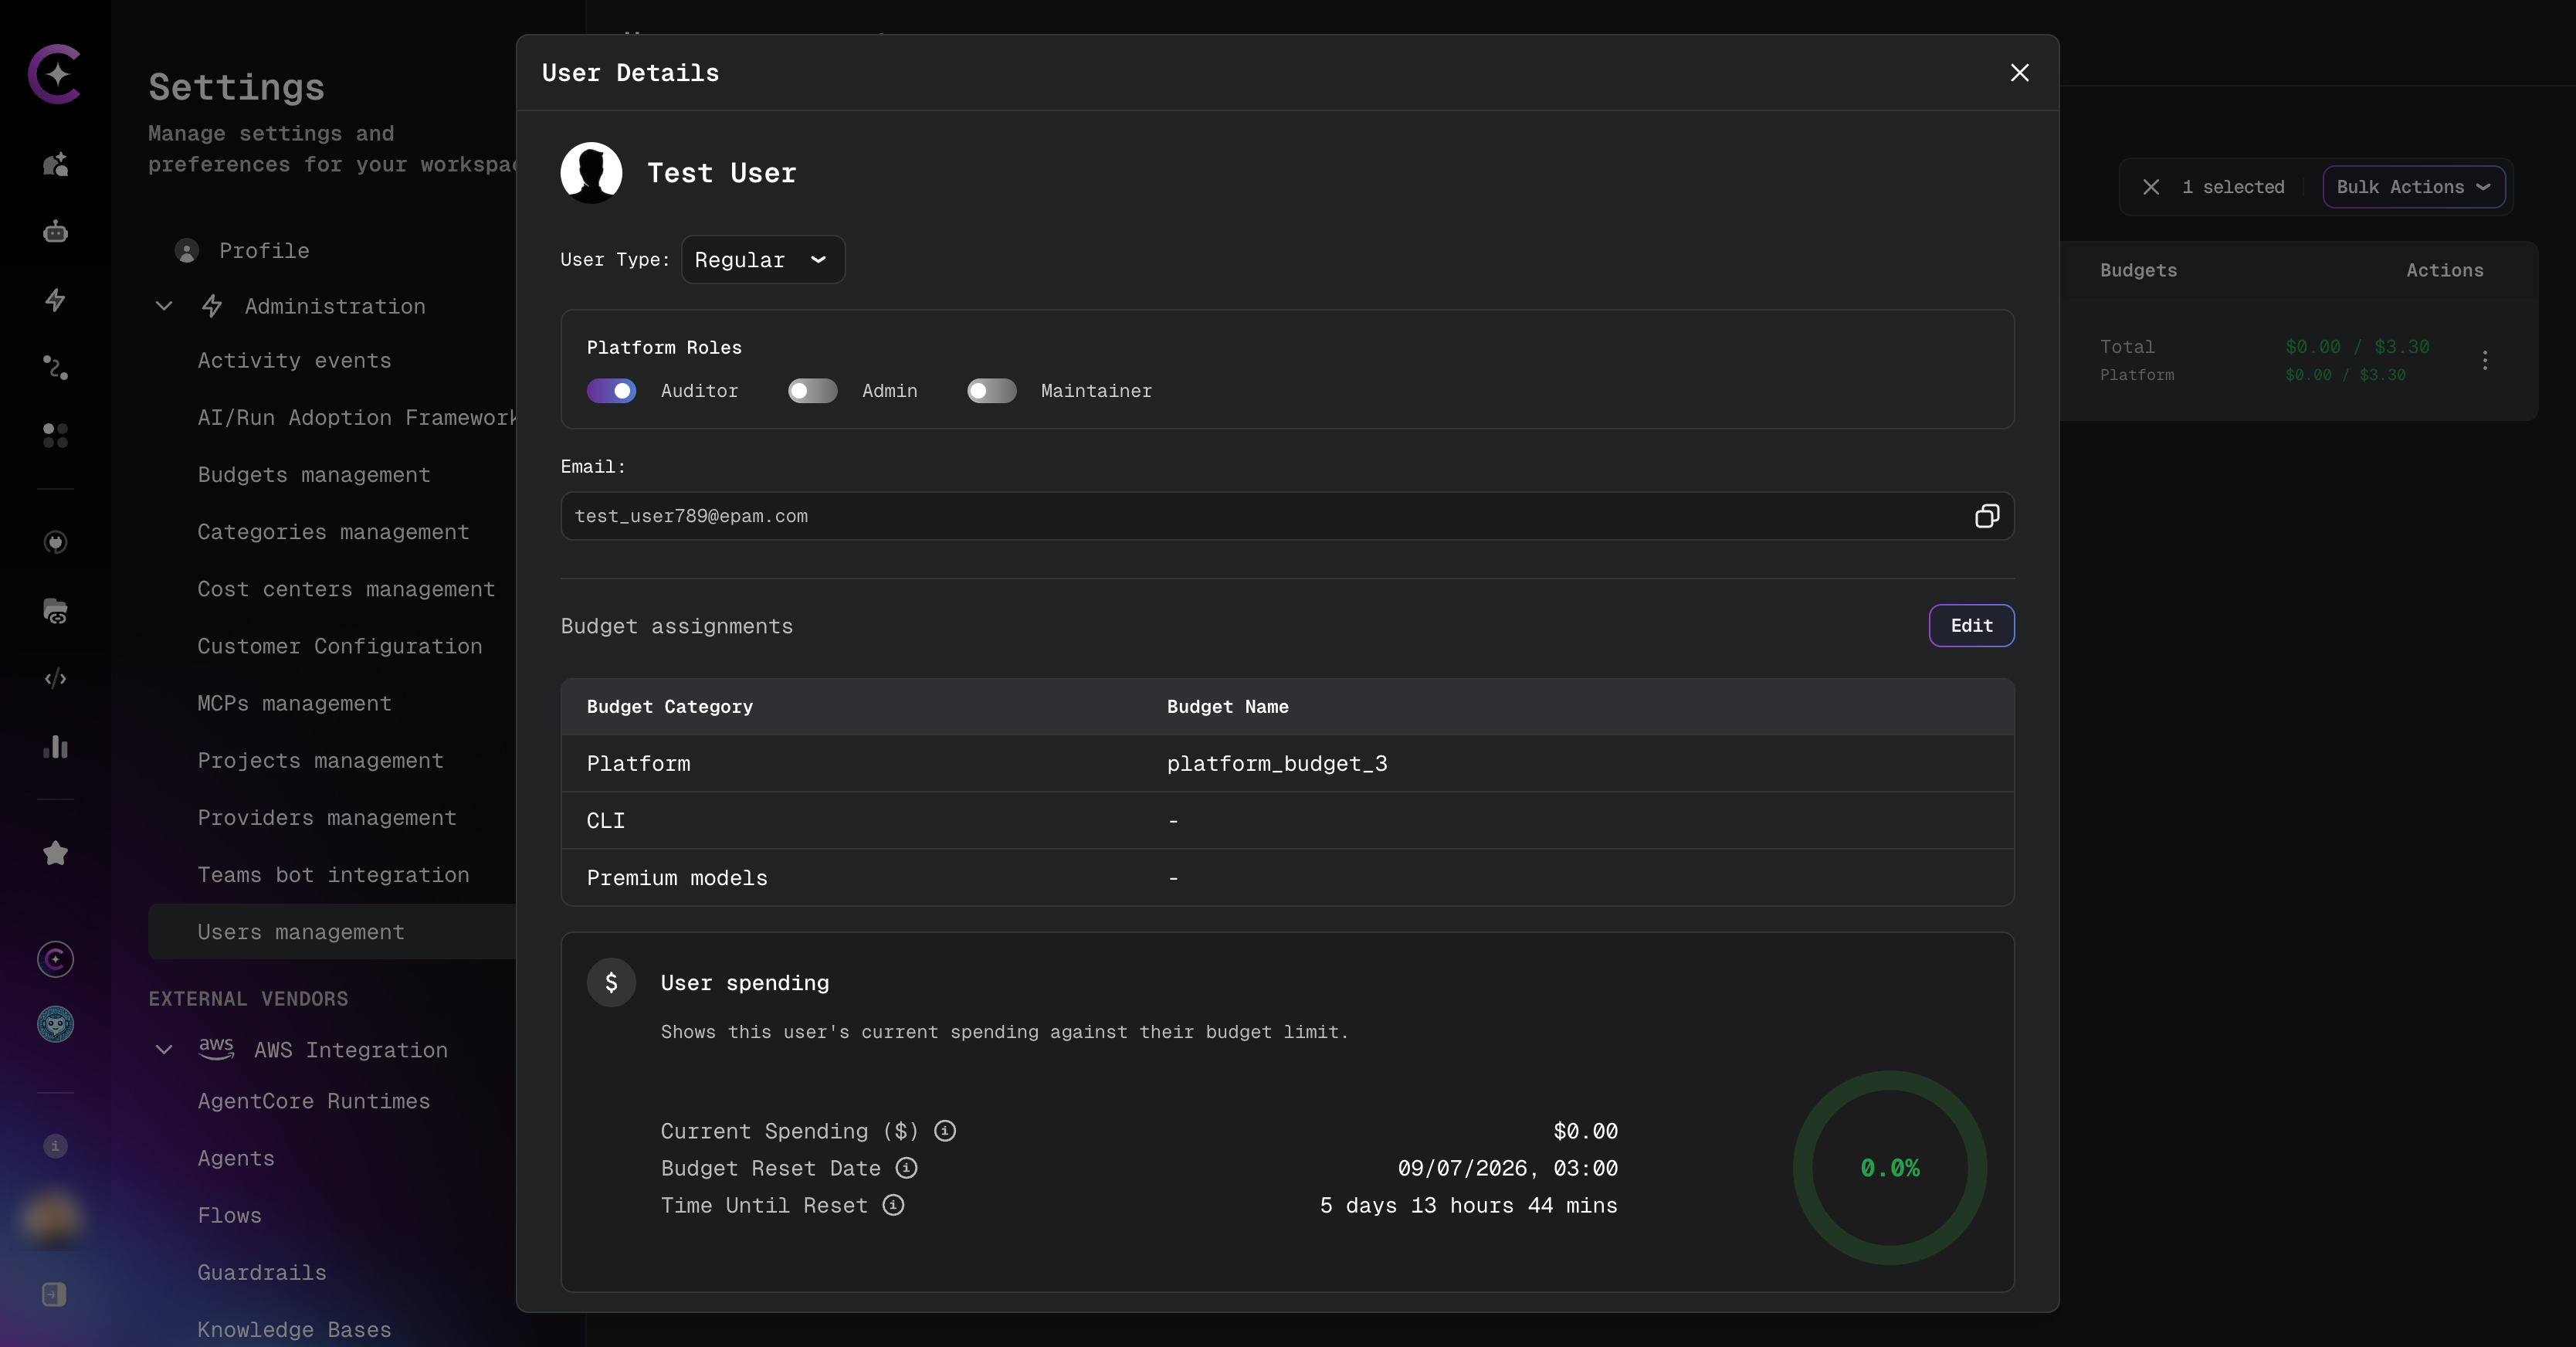
Task: Copy the email address with the copy icon
Action: (x=1986, y=516)
